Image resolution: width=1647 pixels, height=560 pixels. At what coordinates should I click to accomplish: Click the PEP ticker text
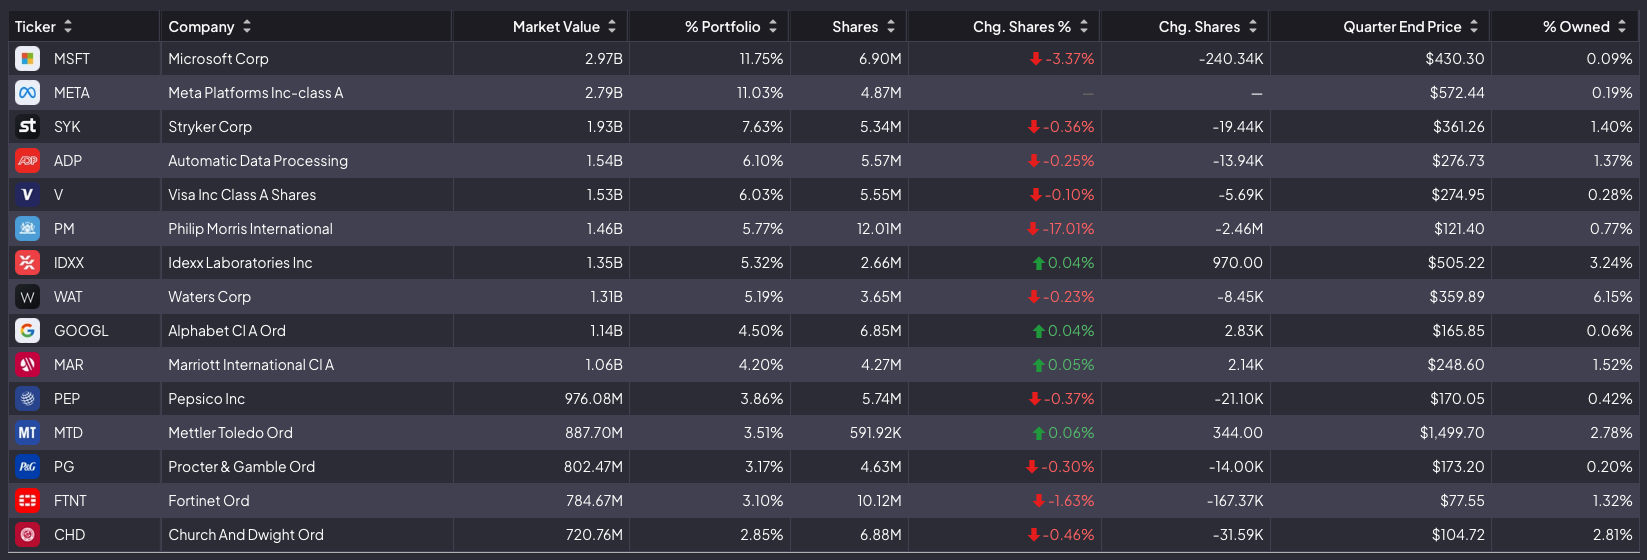click(67, 399)
